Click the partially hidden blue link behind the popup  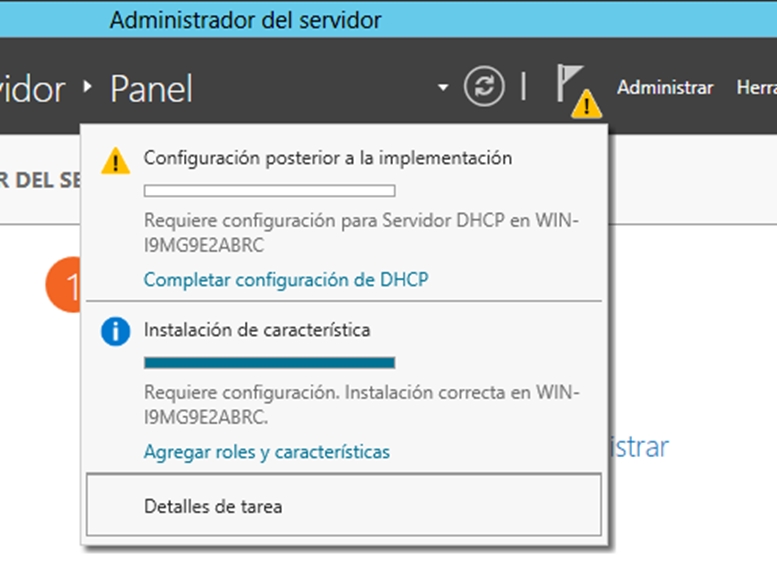point(638,447)
